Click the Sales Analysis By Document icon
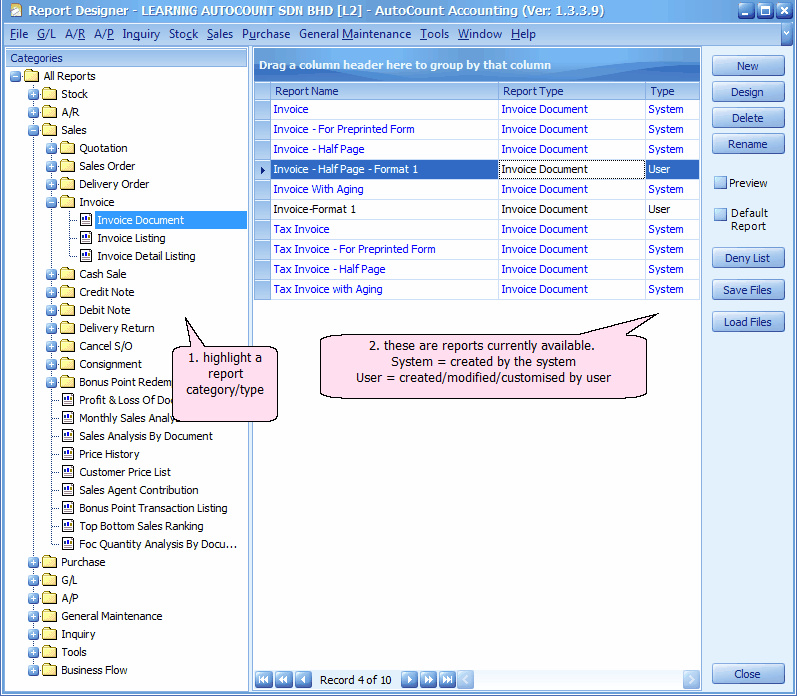 pos(68,436)
